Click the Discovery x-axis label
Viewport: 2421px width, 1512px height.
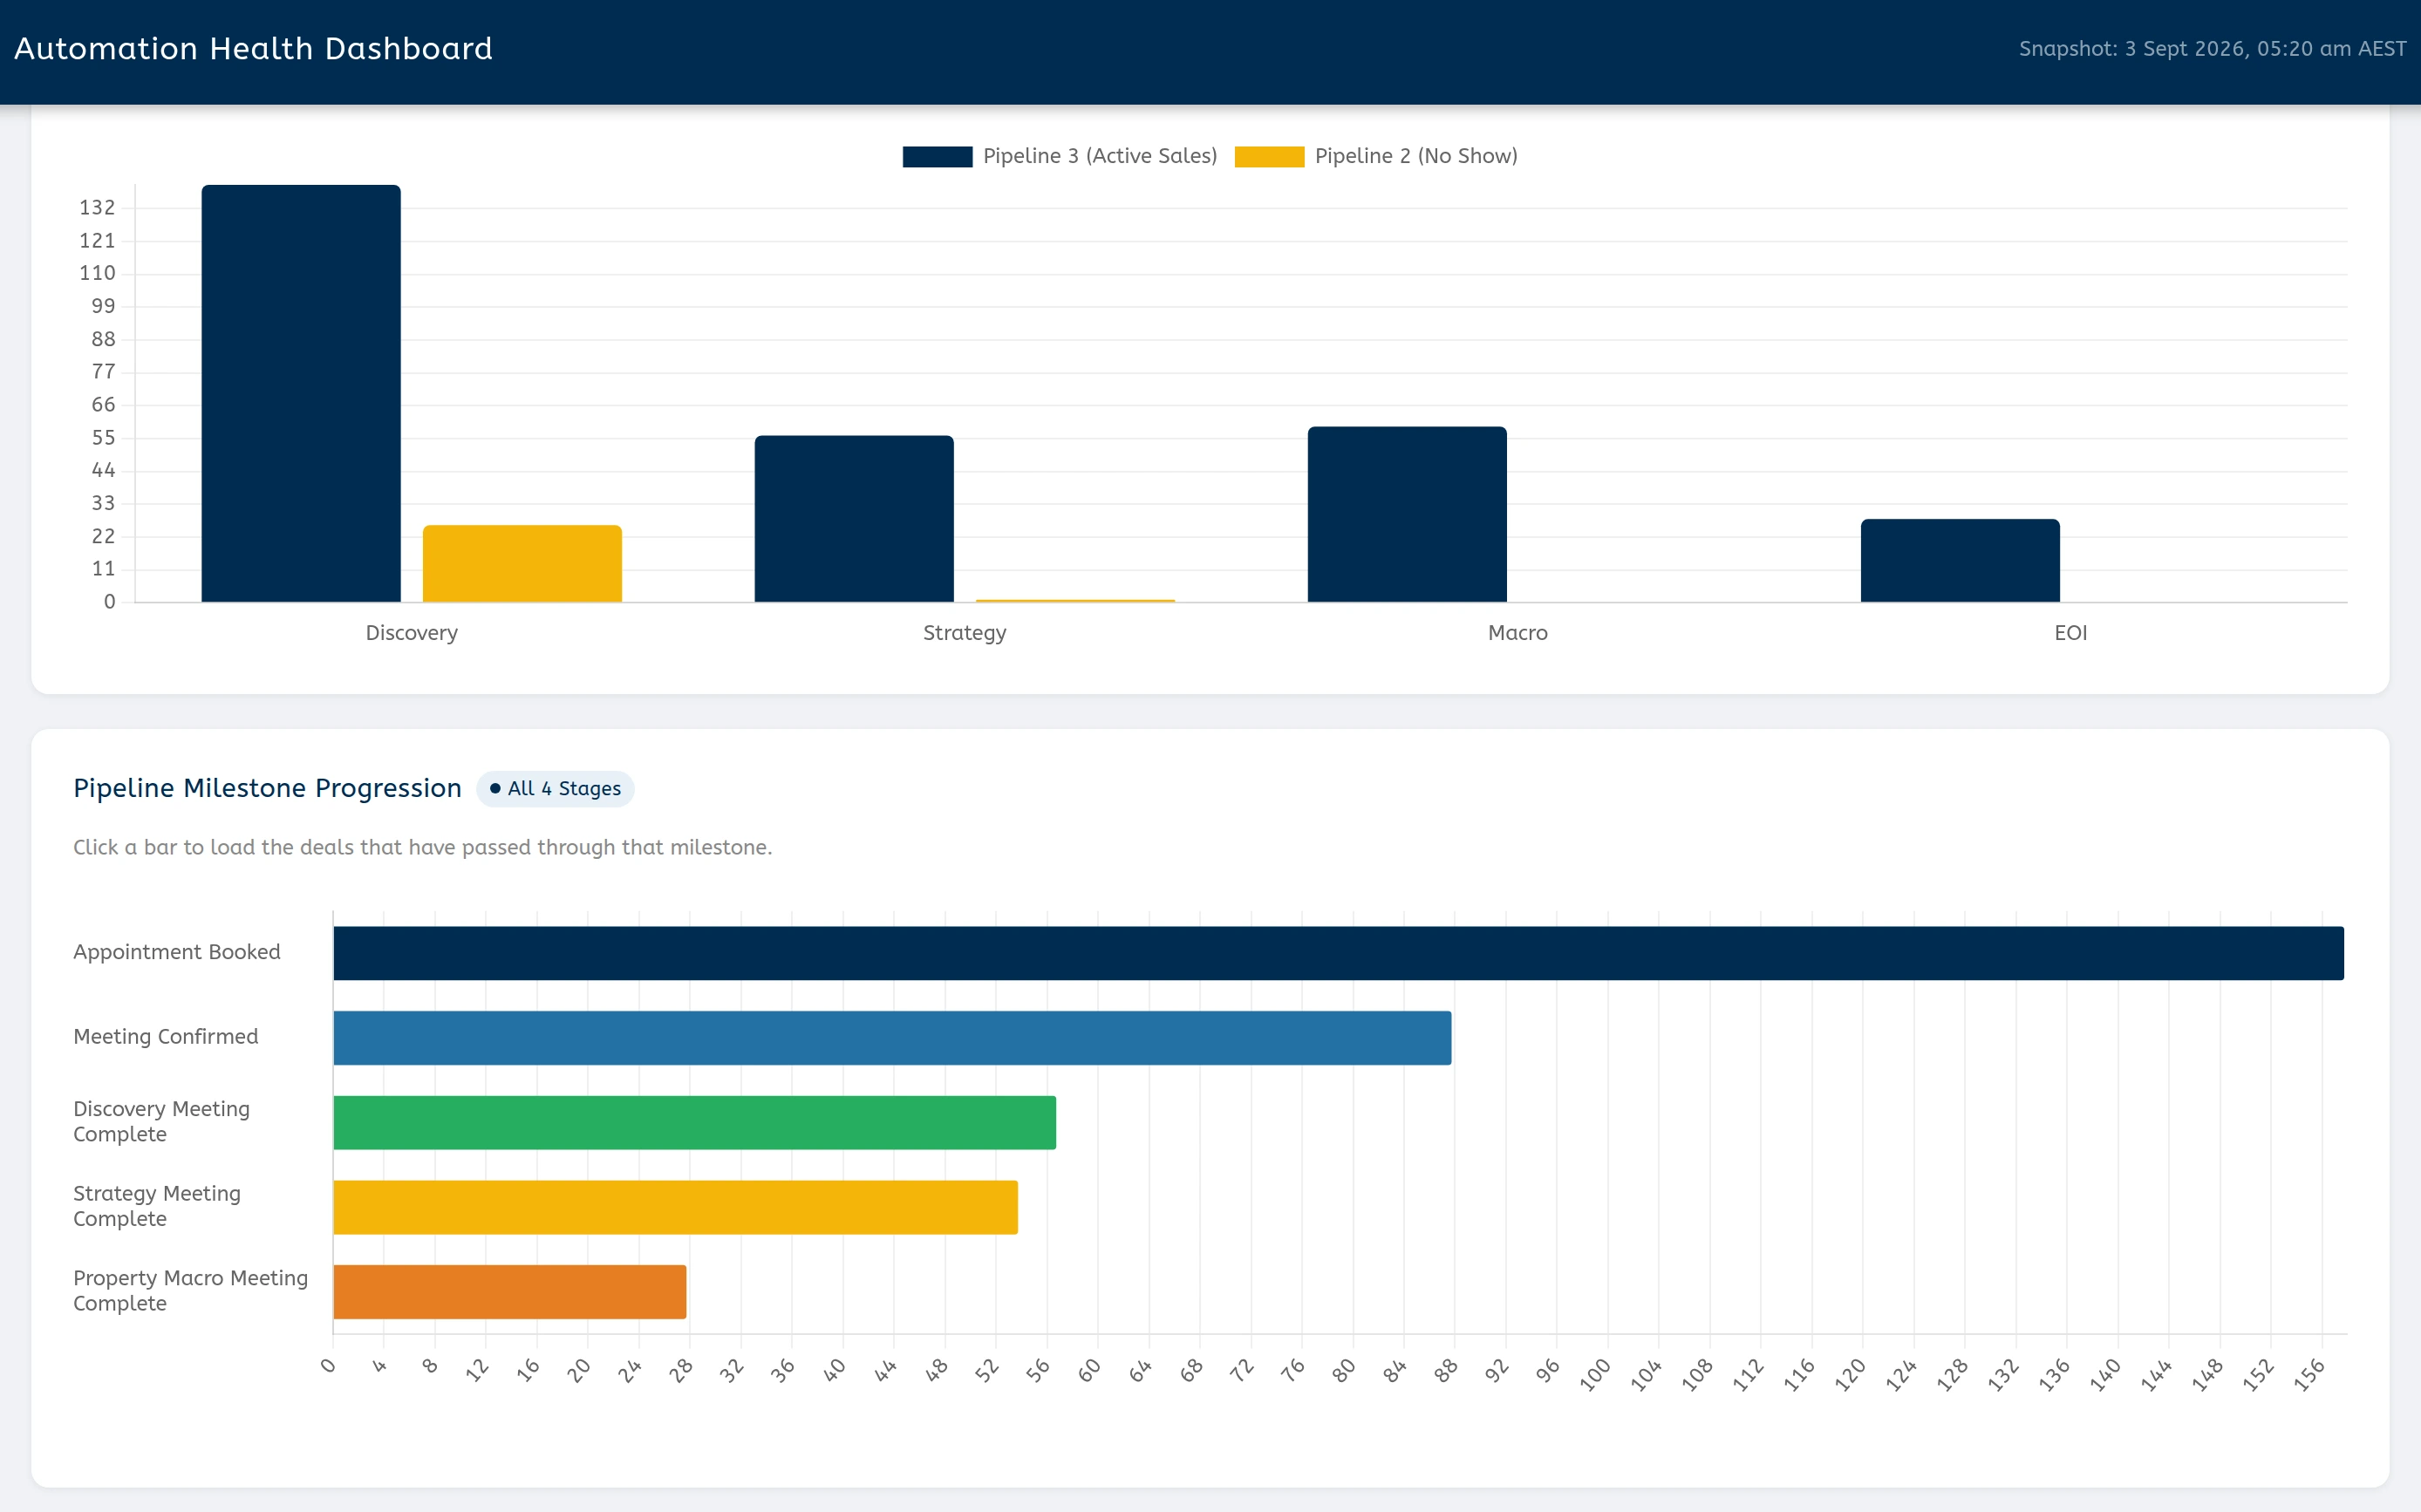pos(412,633)
